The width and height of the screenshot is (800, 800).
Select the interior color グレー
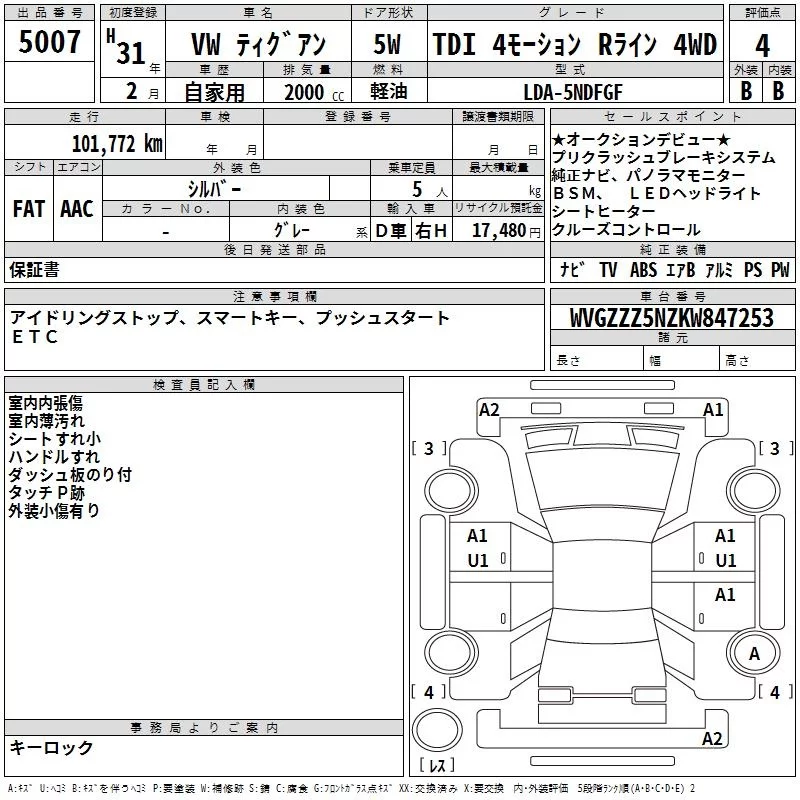(292, 230)
